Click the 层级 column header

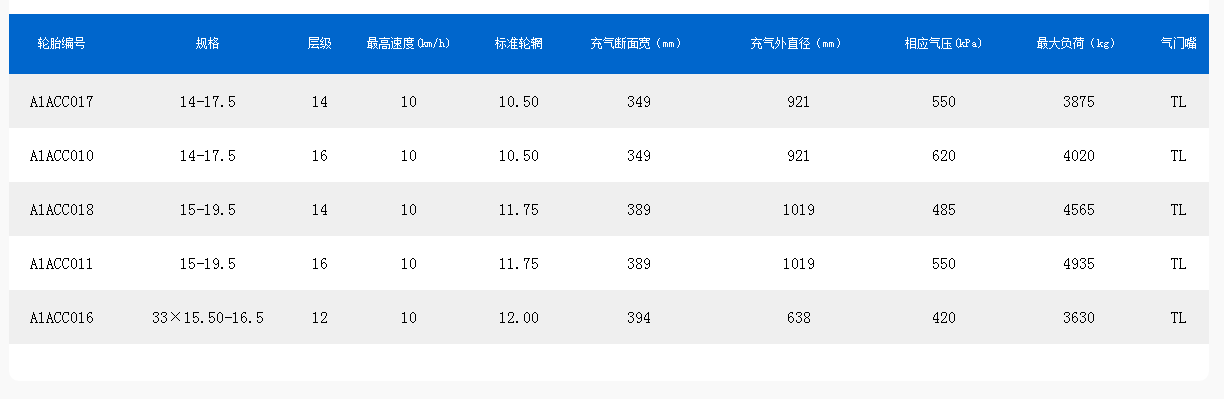[x=319, y=44]
